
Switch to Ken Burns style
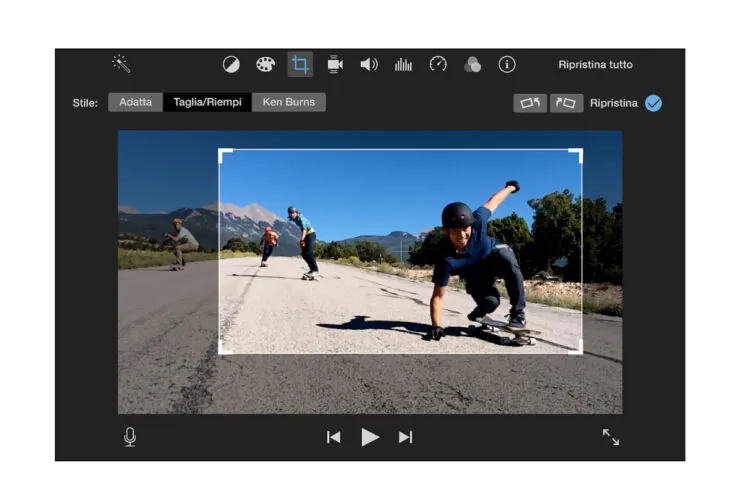pyautogui.click(x=288, y=102)
